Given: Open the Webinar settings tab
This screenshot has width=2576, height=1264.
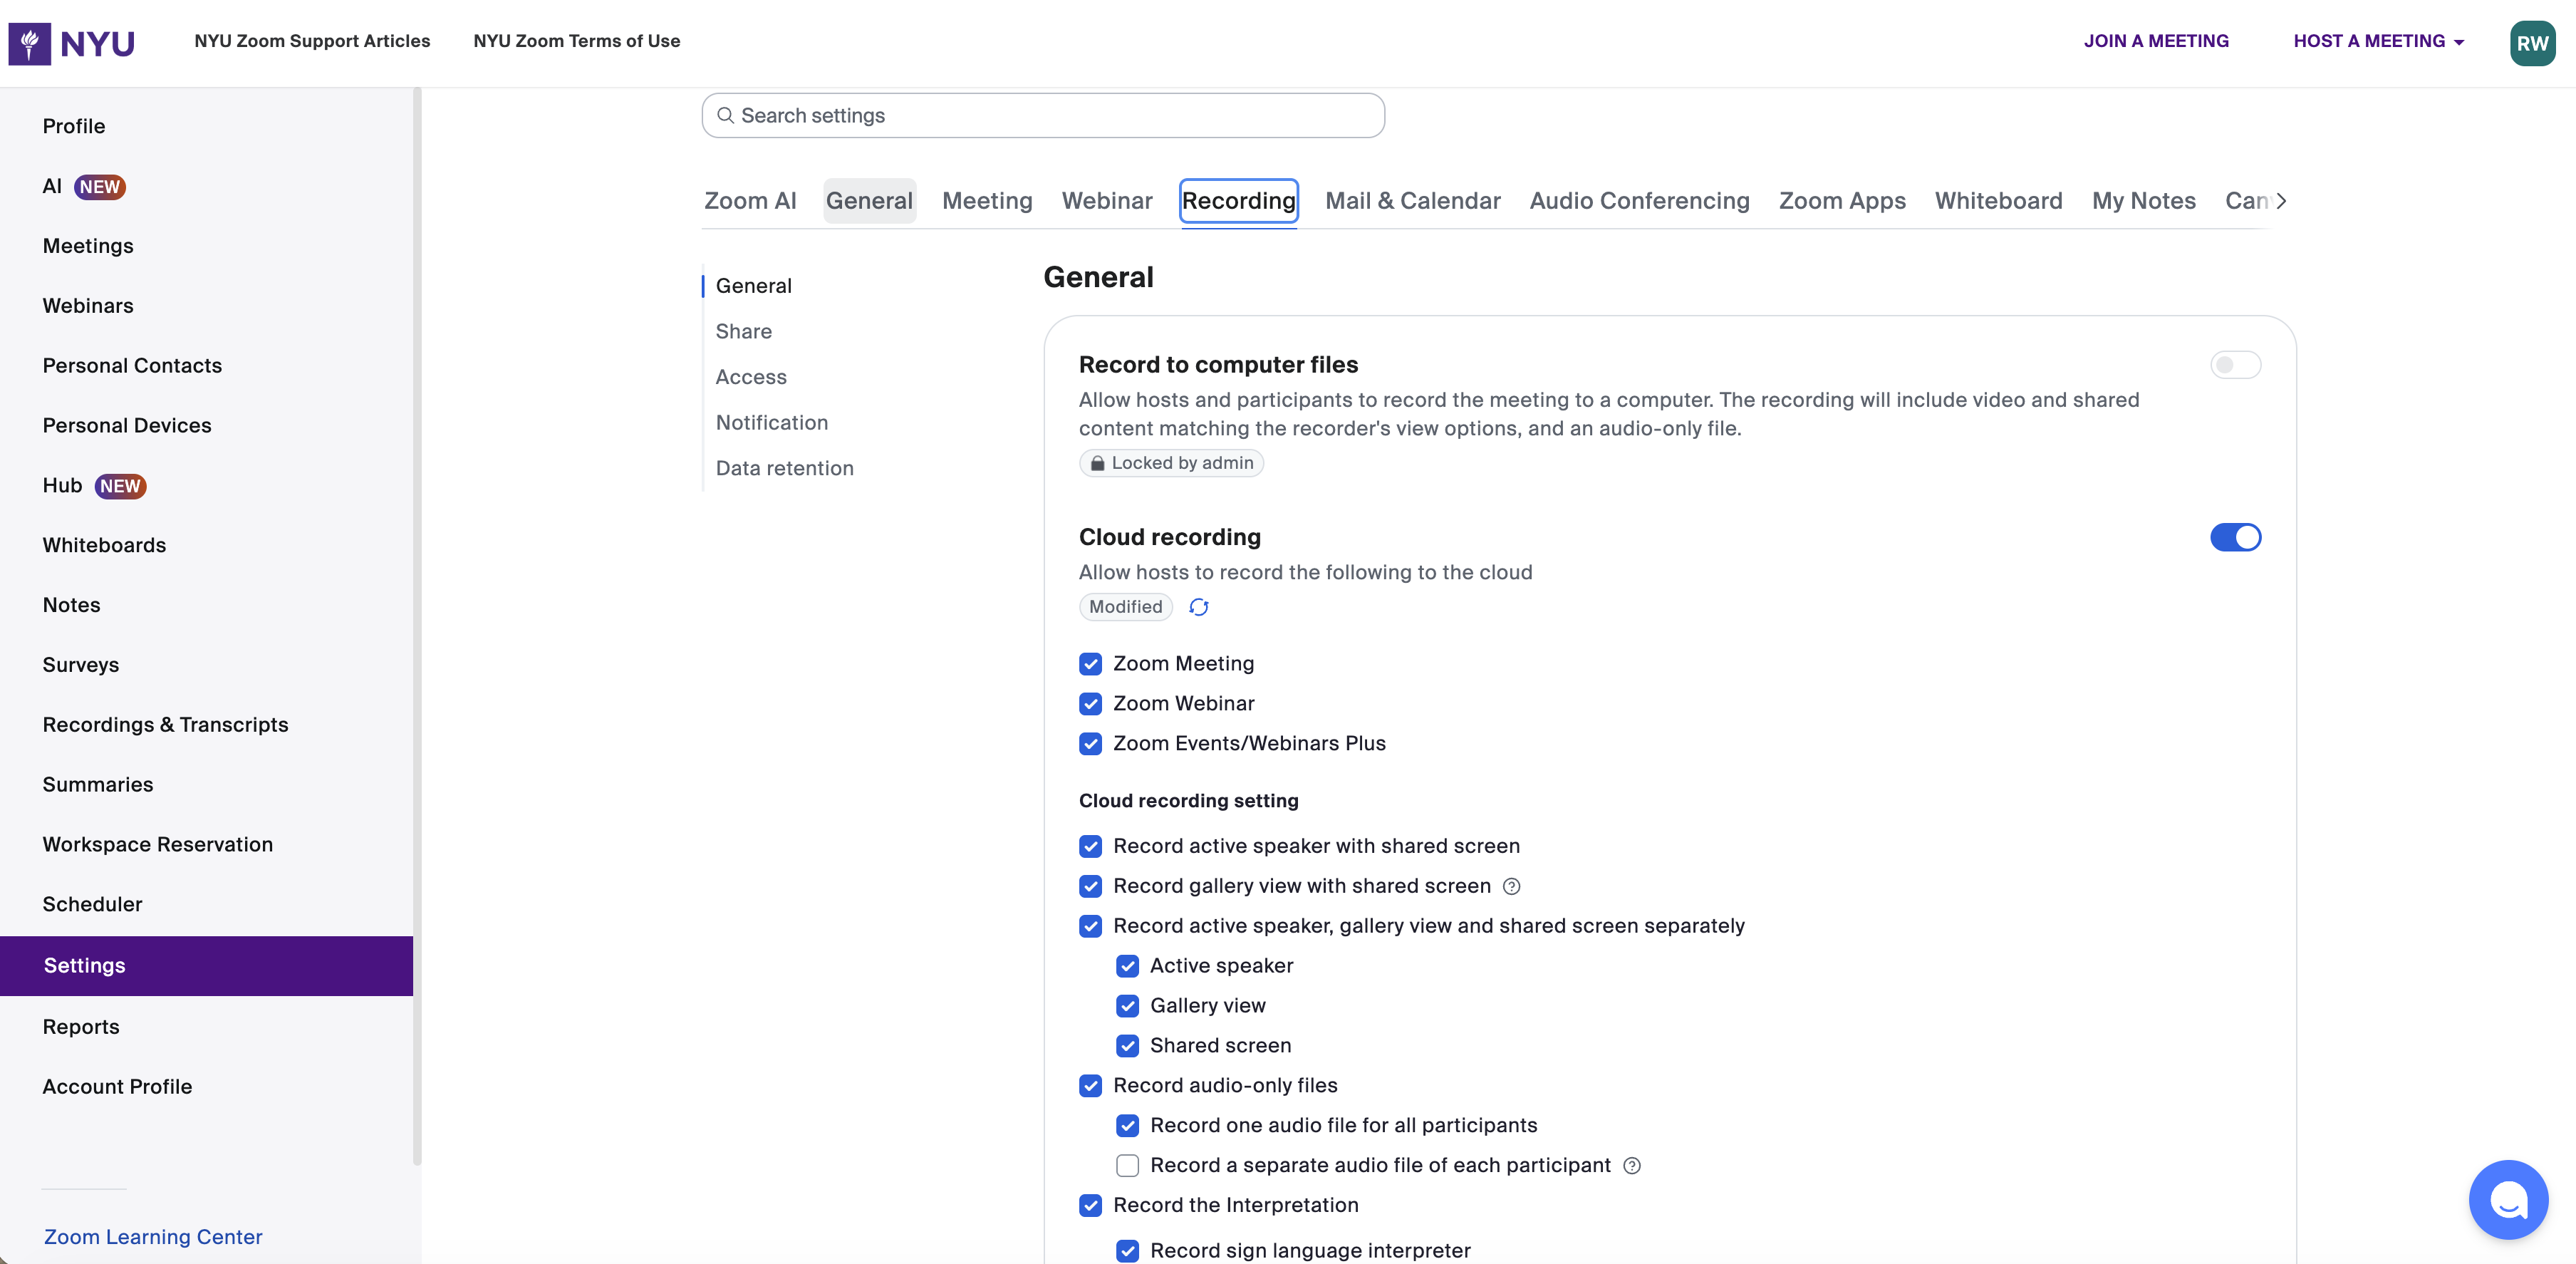Looking at the screenshot, I should (1107, 201).
